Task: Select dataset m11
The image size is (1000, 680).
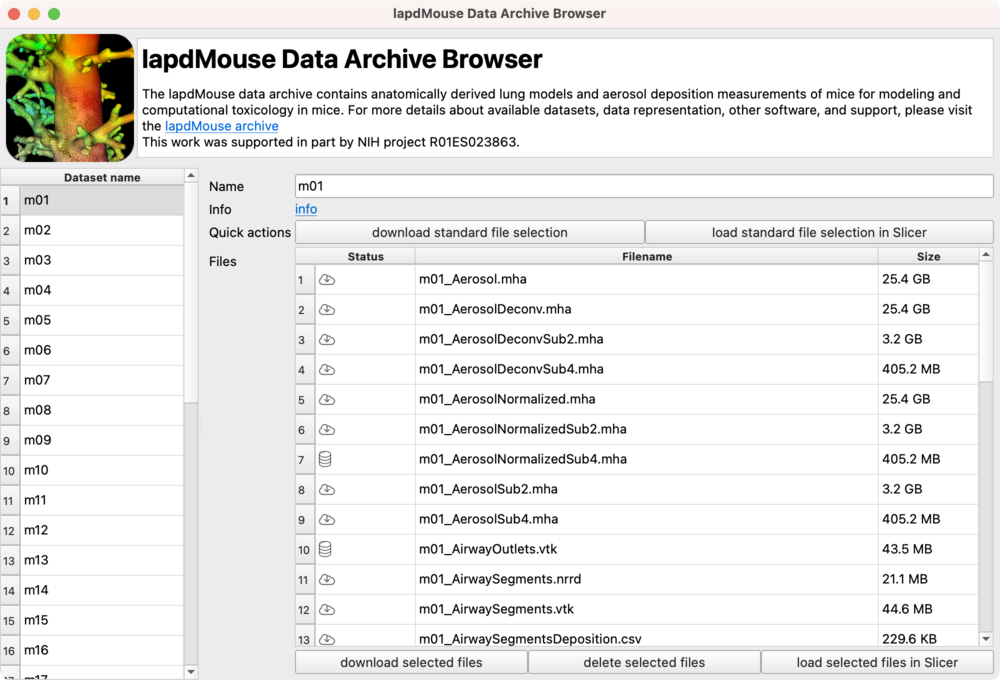Action: 102,500
